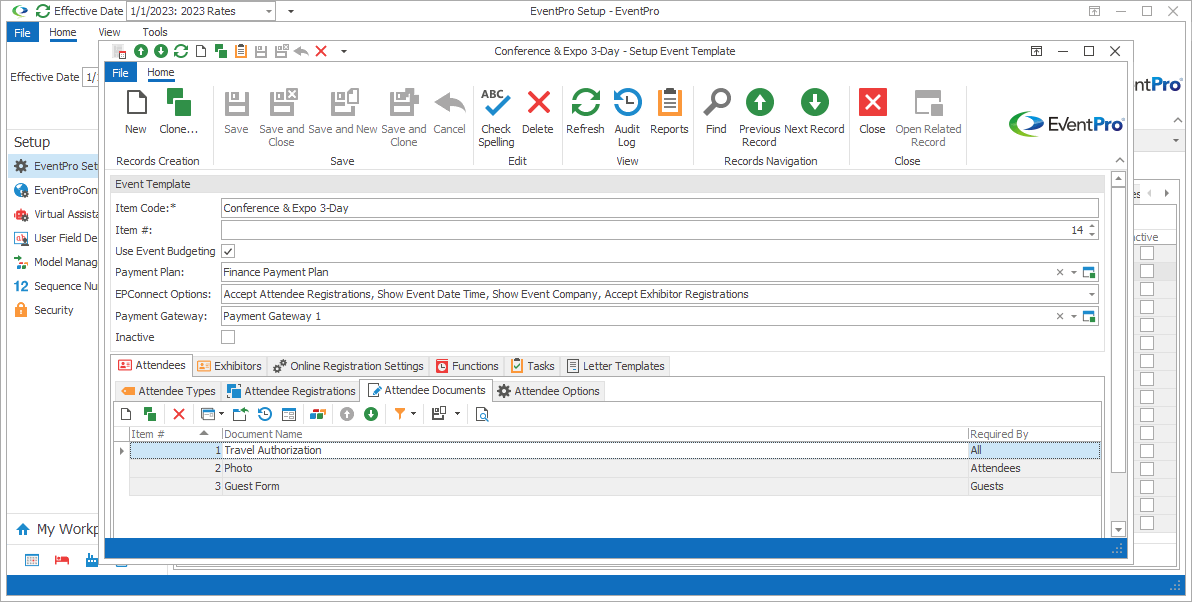Open the Letter Templates tab
This screenshot has height=602, width=1192.
click(616, 366)
